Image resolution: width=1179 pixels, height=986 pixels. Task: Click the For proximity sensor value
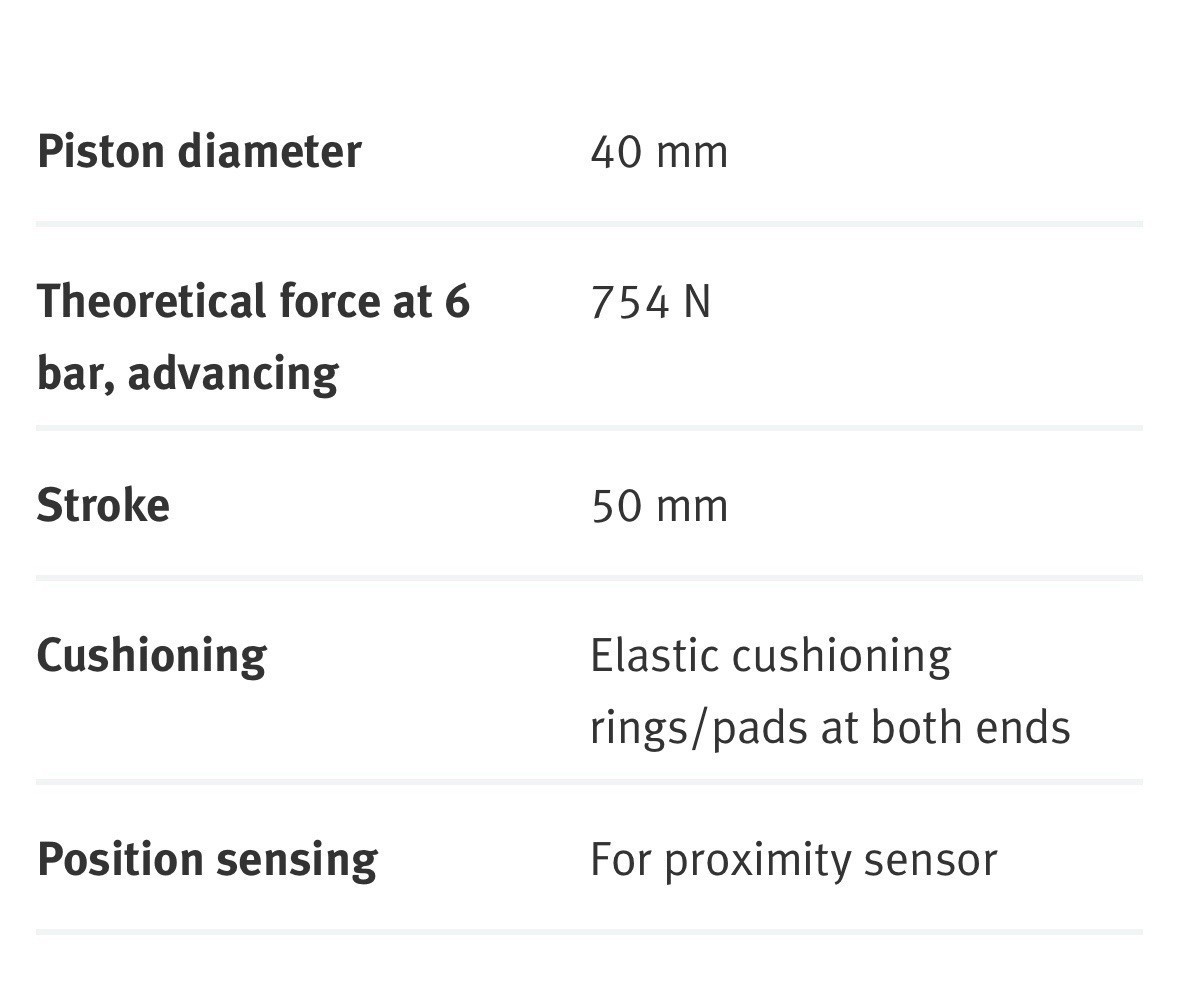click(794, 860)
